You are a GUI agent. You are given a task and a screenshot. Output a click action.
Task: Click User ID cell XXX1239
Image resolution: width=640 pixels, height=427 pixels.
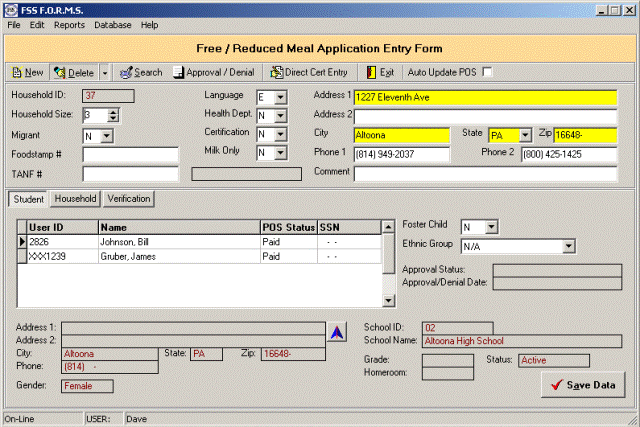pos(62,256)
